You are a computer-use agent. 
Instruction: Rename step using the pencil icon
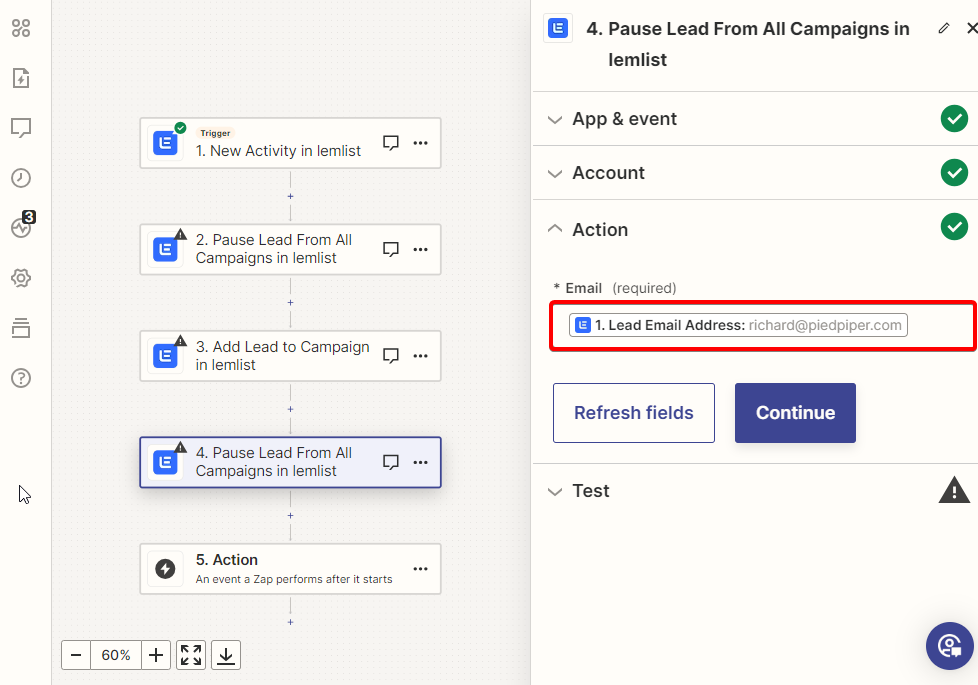[x=944, y=28]
